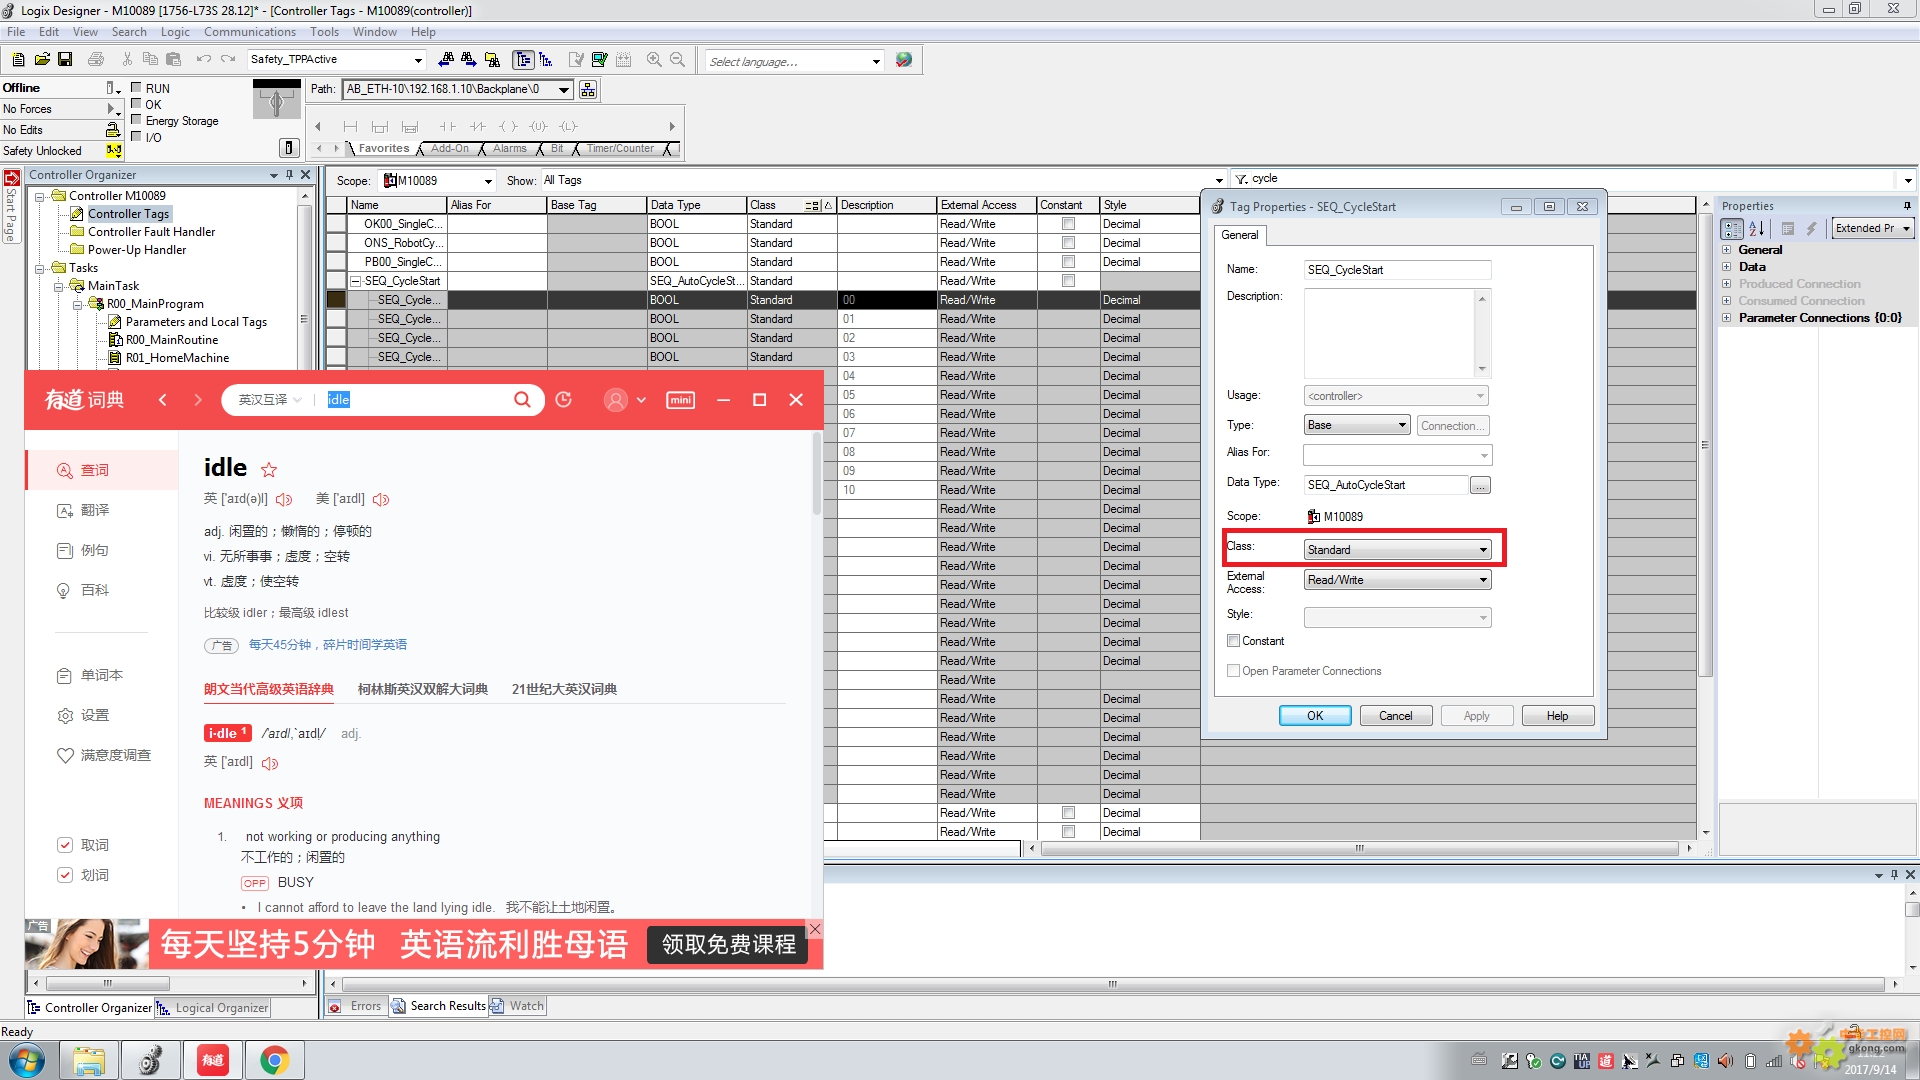
Task: Click the Open project folder icon
Action: click(x=42, y=60)
